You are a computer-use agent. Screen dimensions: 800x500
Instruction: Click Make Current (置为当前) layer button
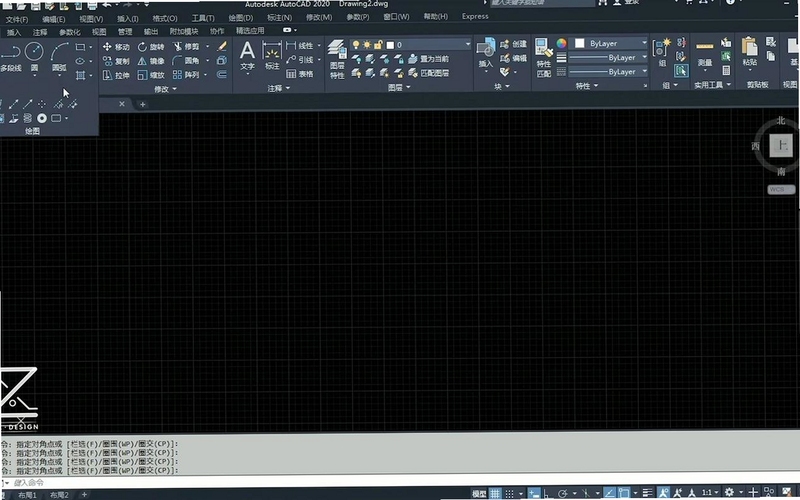(429, 59)
